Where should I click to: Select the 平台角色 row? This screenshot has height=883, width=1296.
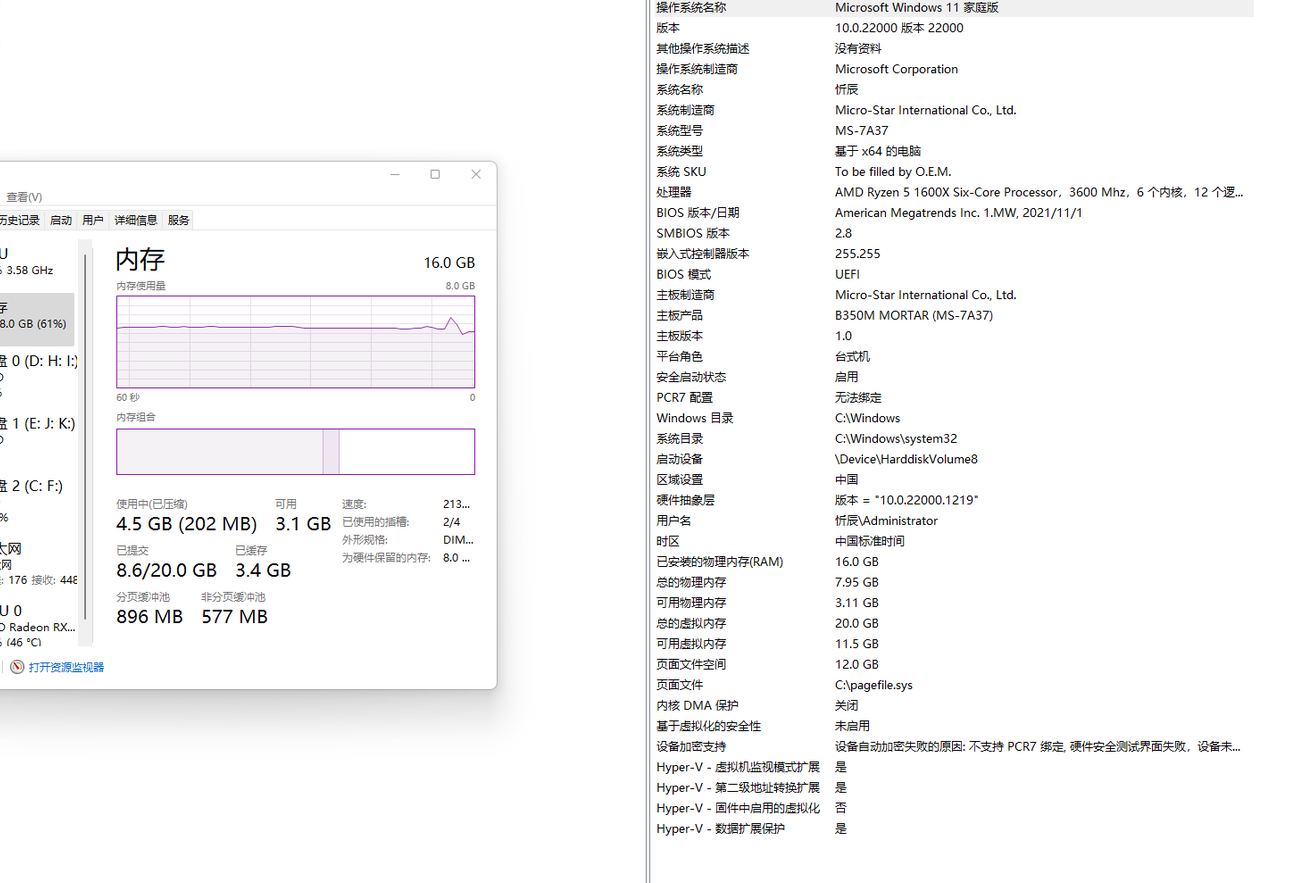click(952, 356)
